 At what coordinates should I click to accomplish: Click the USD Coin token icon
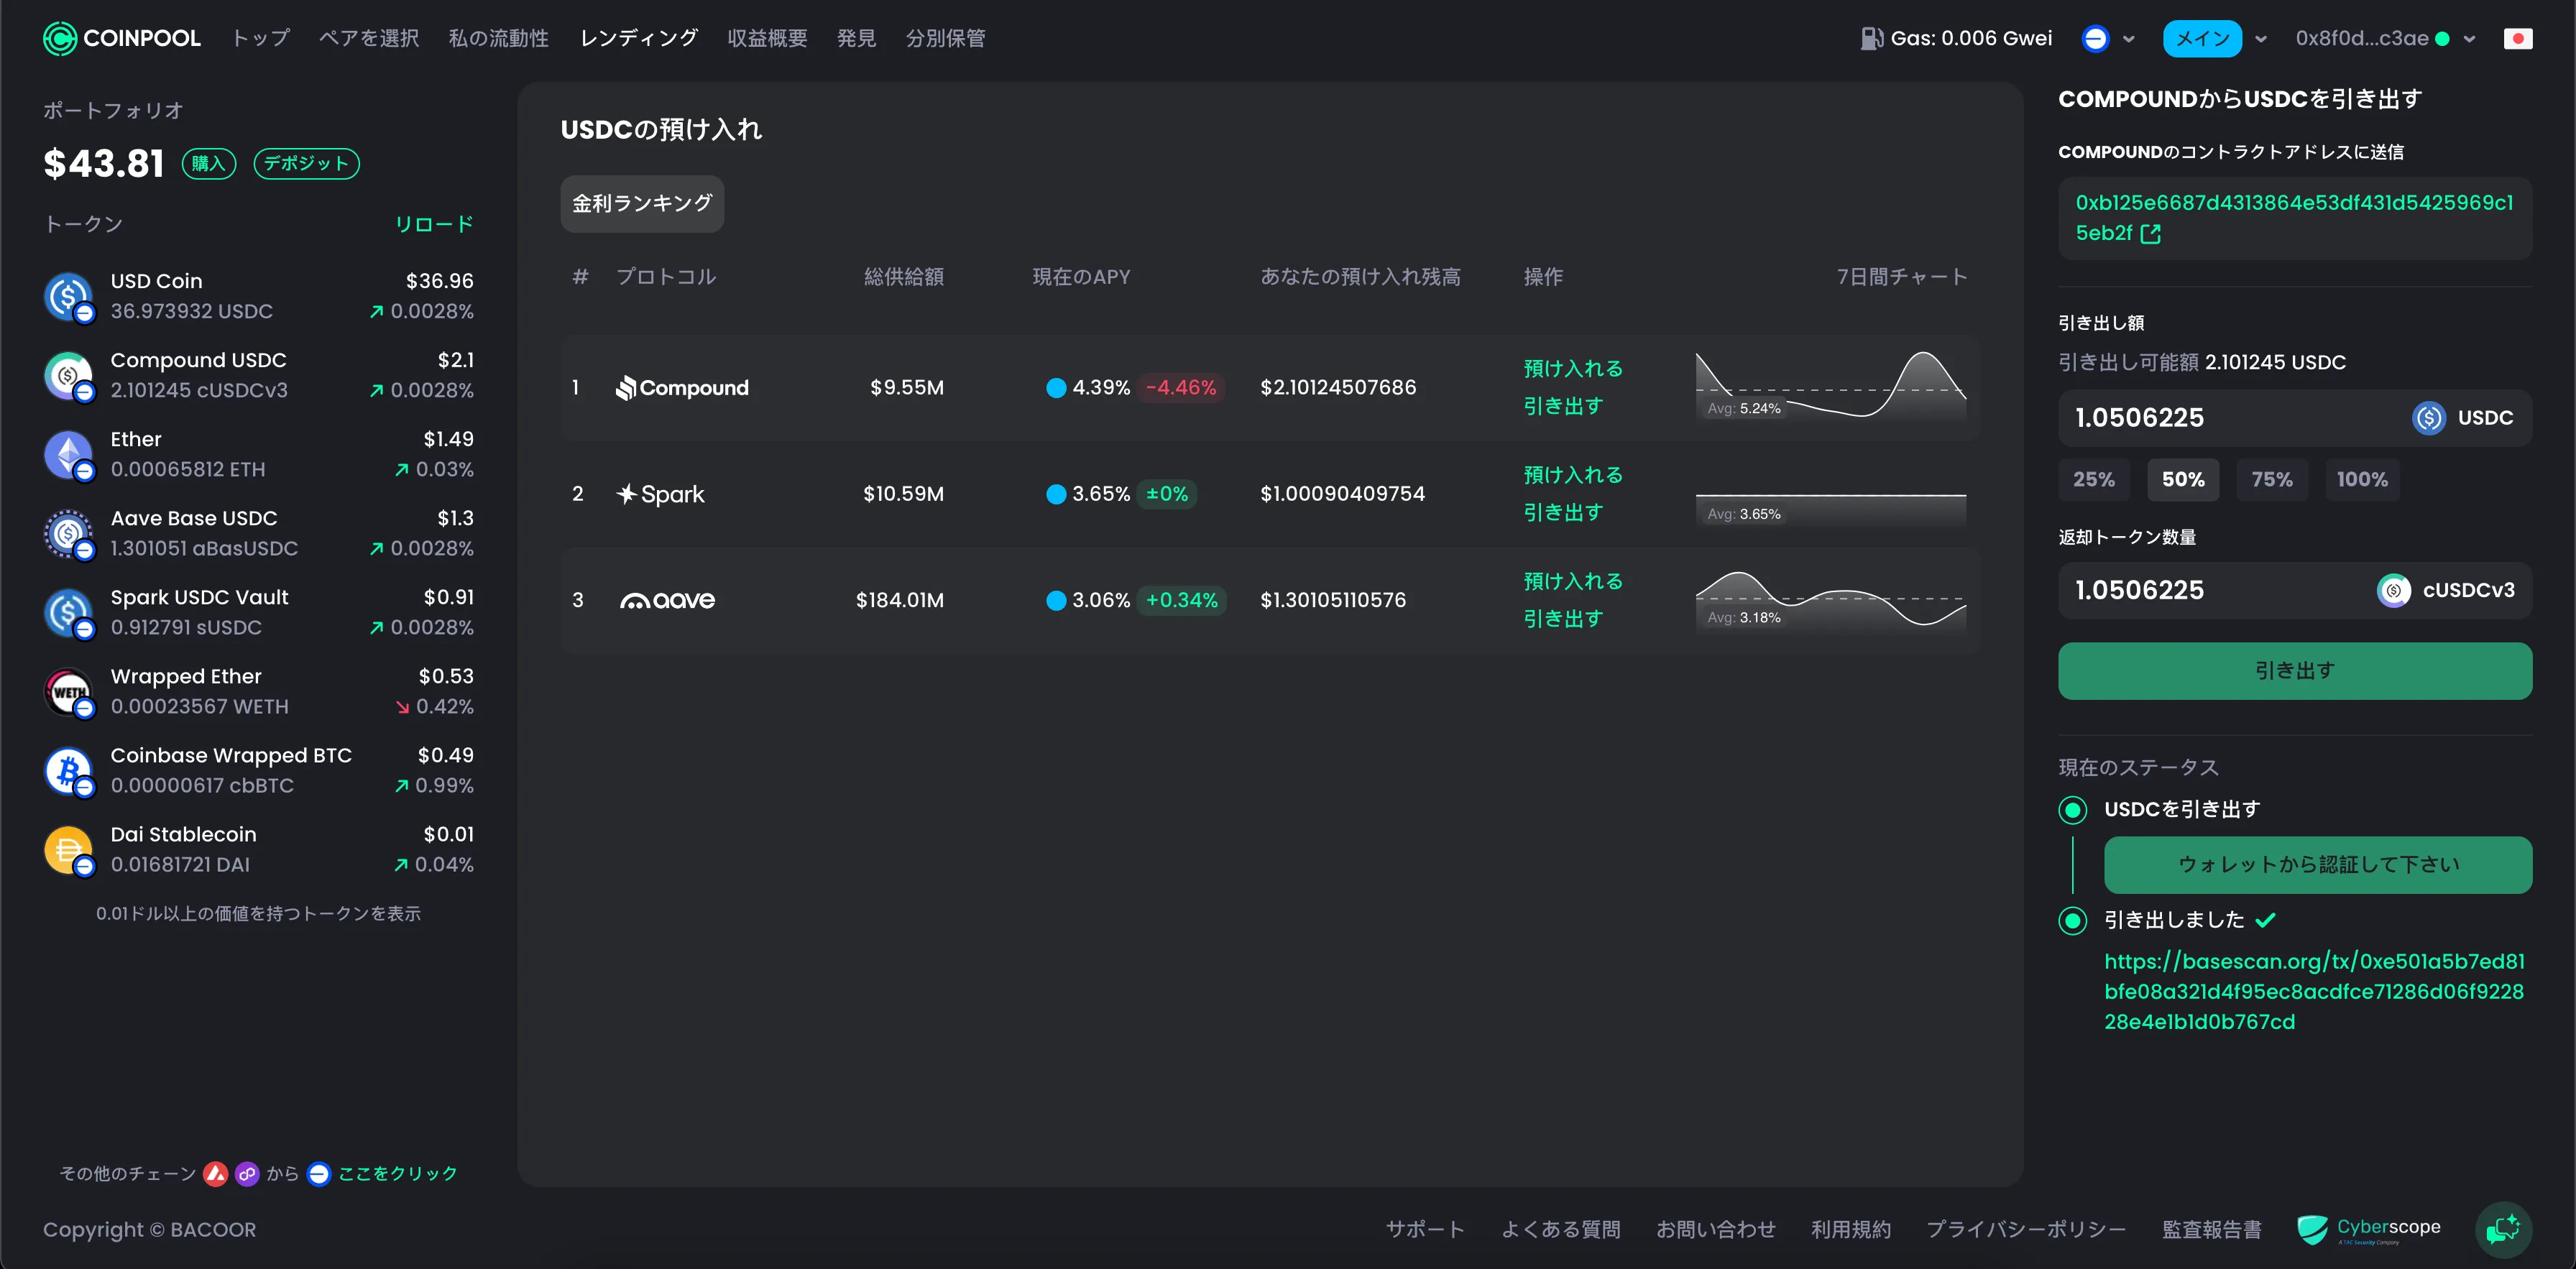click(68, 297)
